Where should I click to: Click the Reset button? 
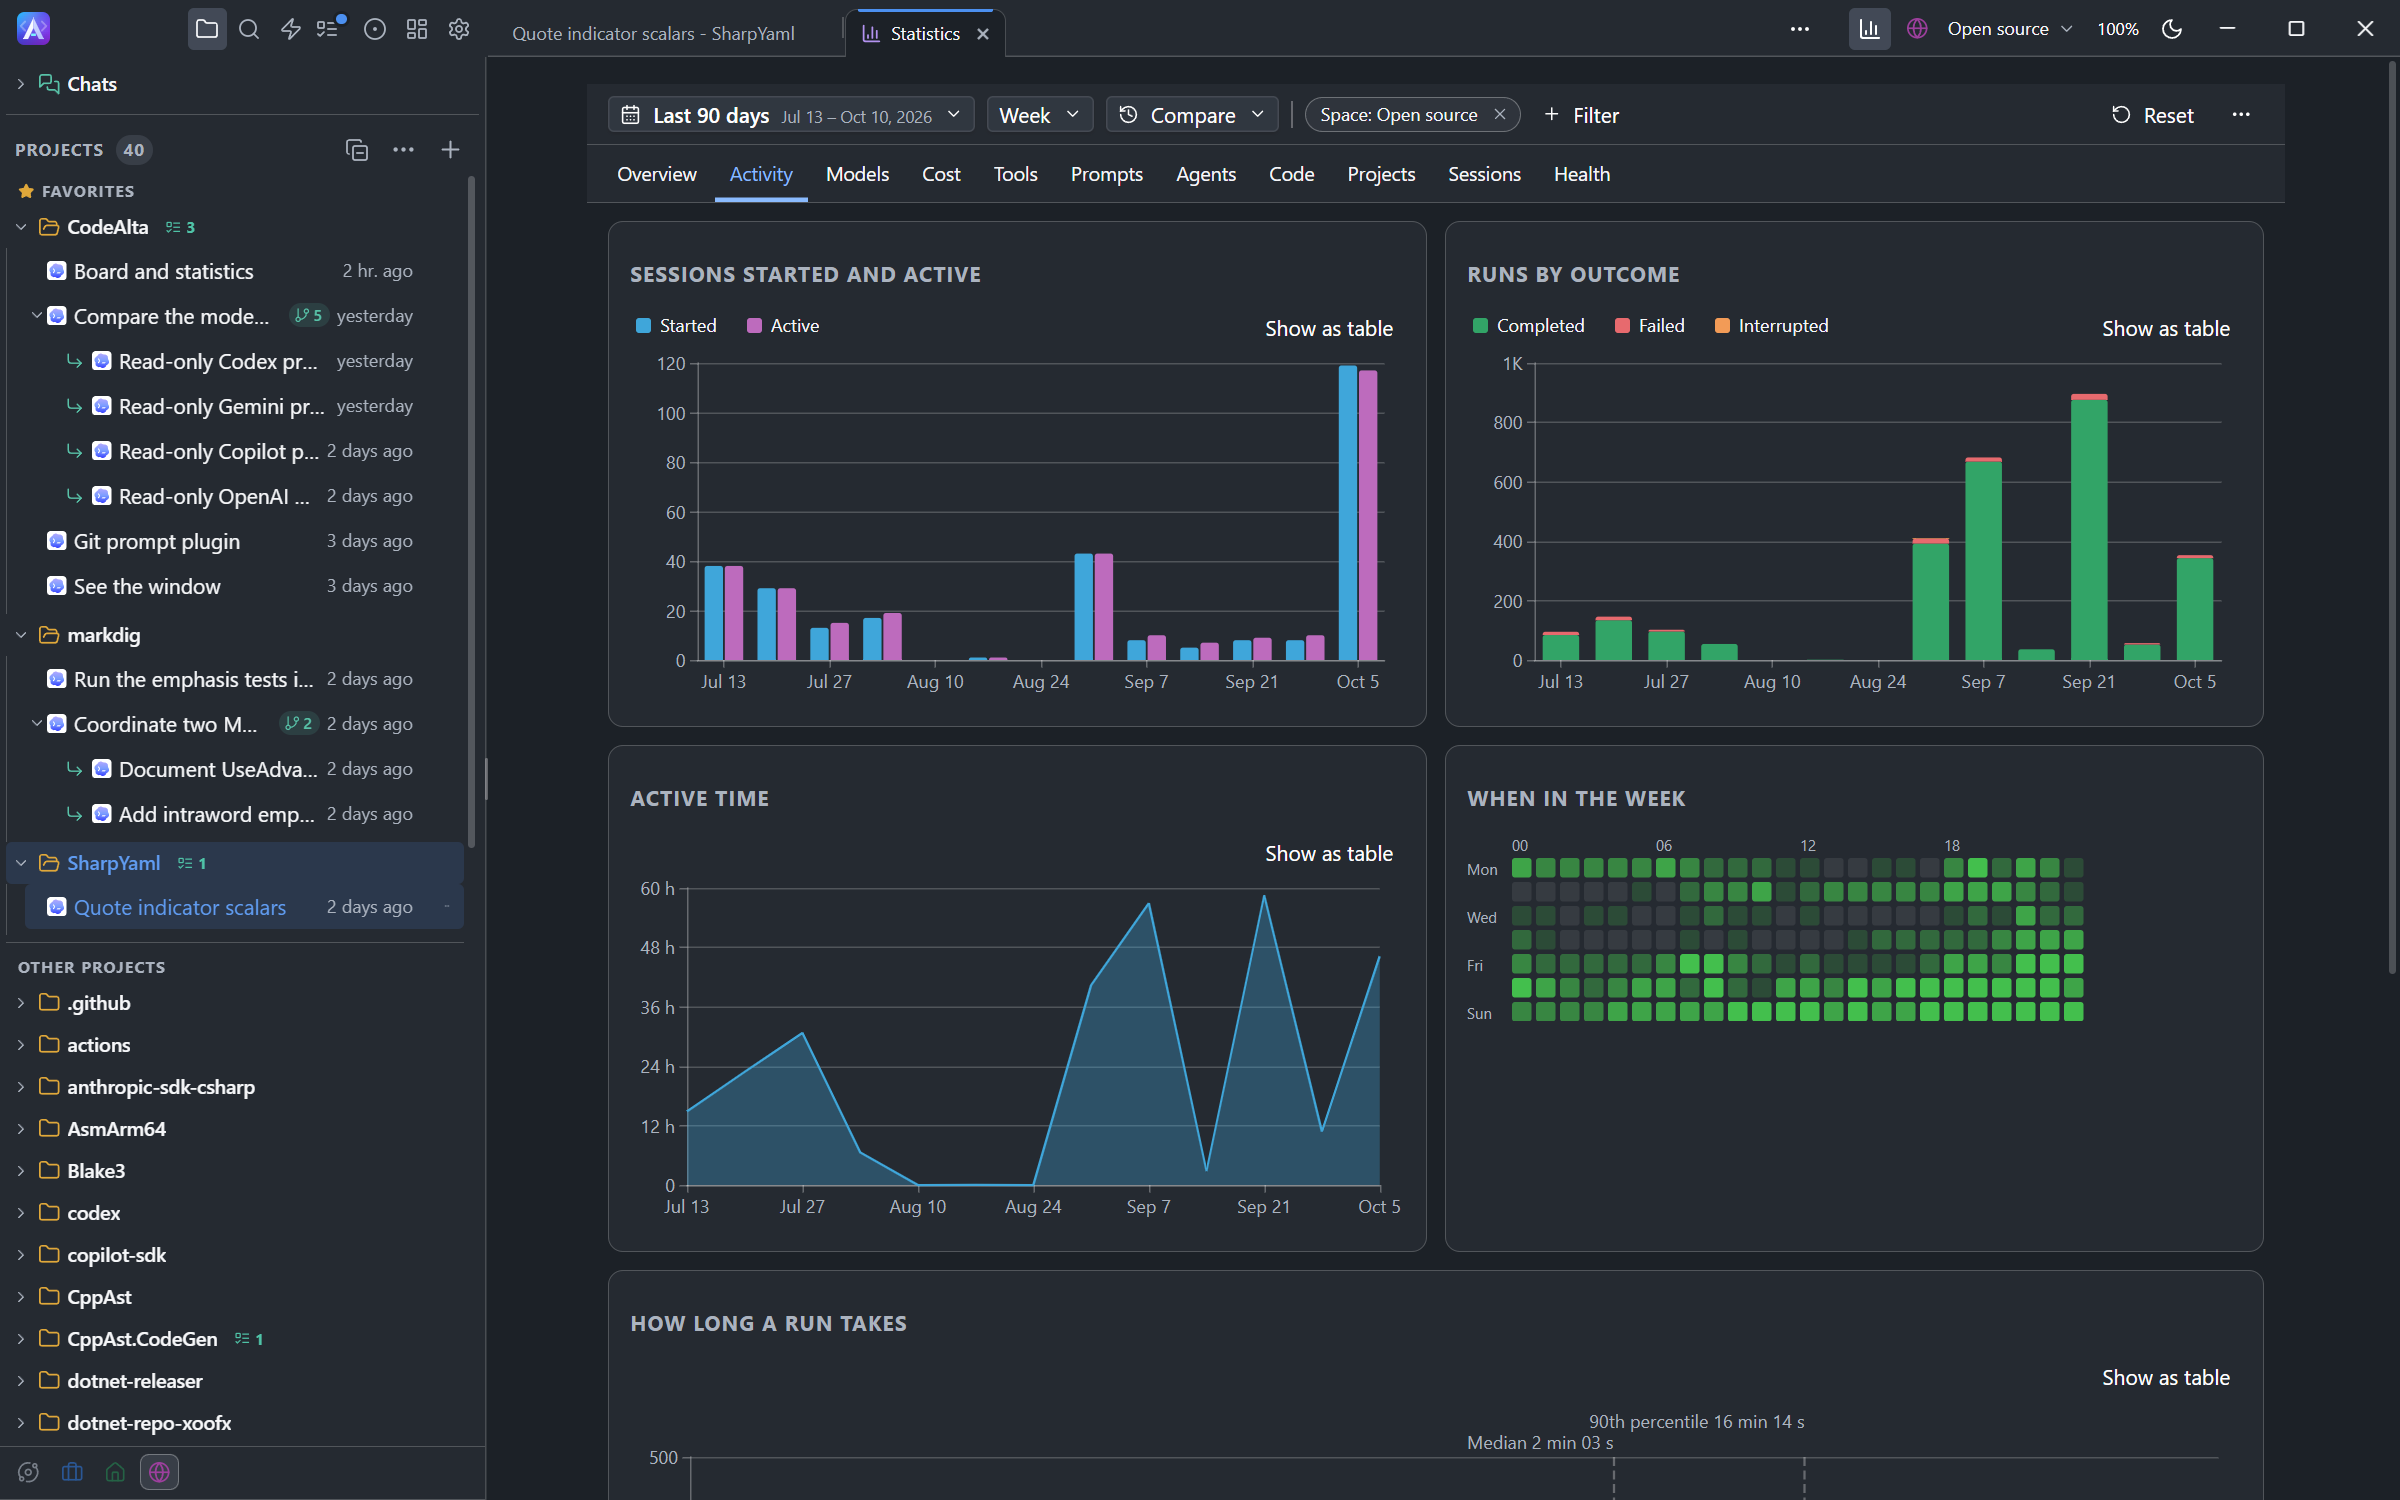(2152, 115)
